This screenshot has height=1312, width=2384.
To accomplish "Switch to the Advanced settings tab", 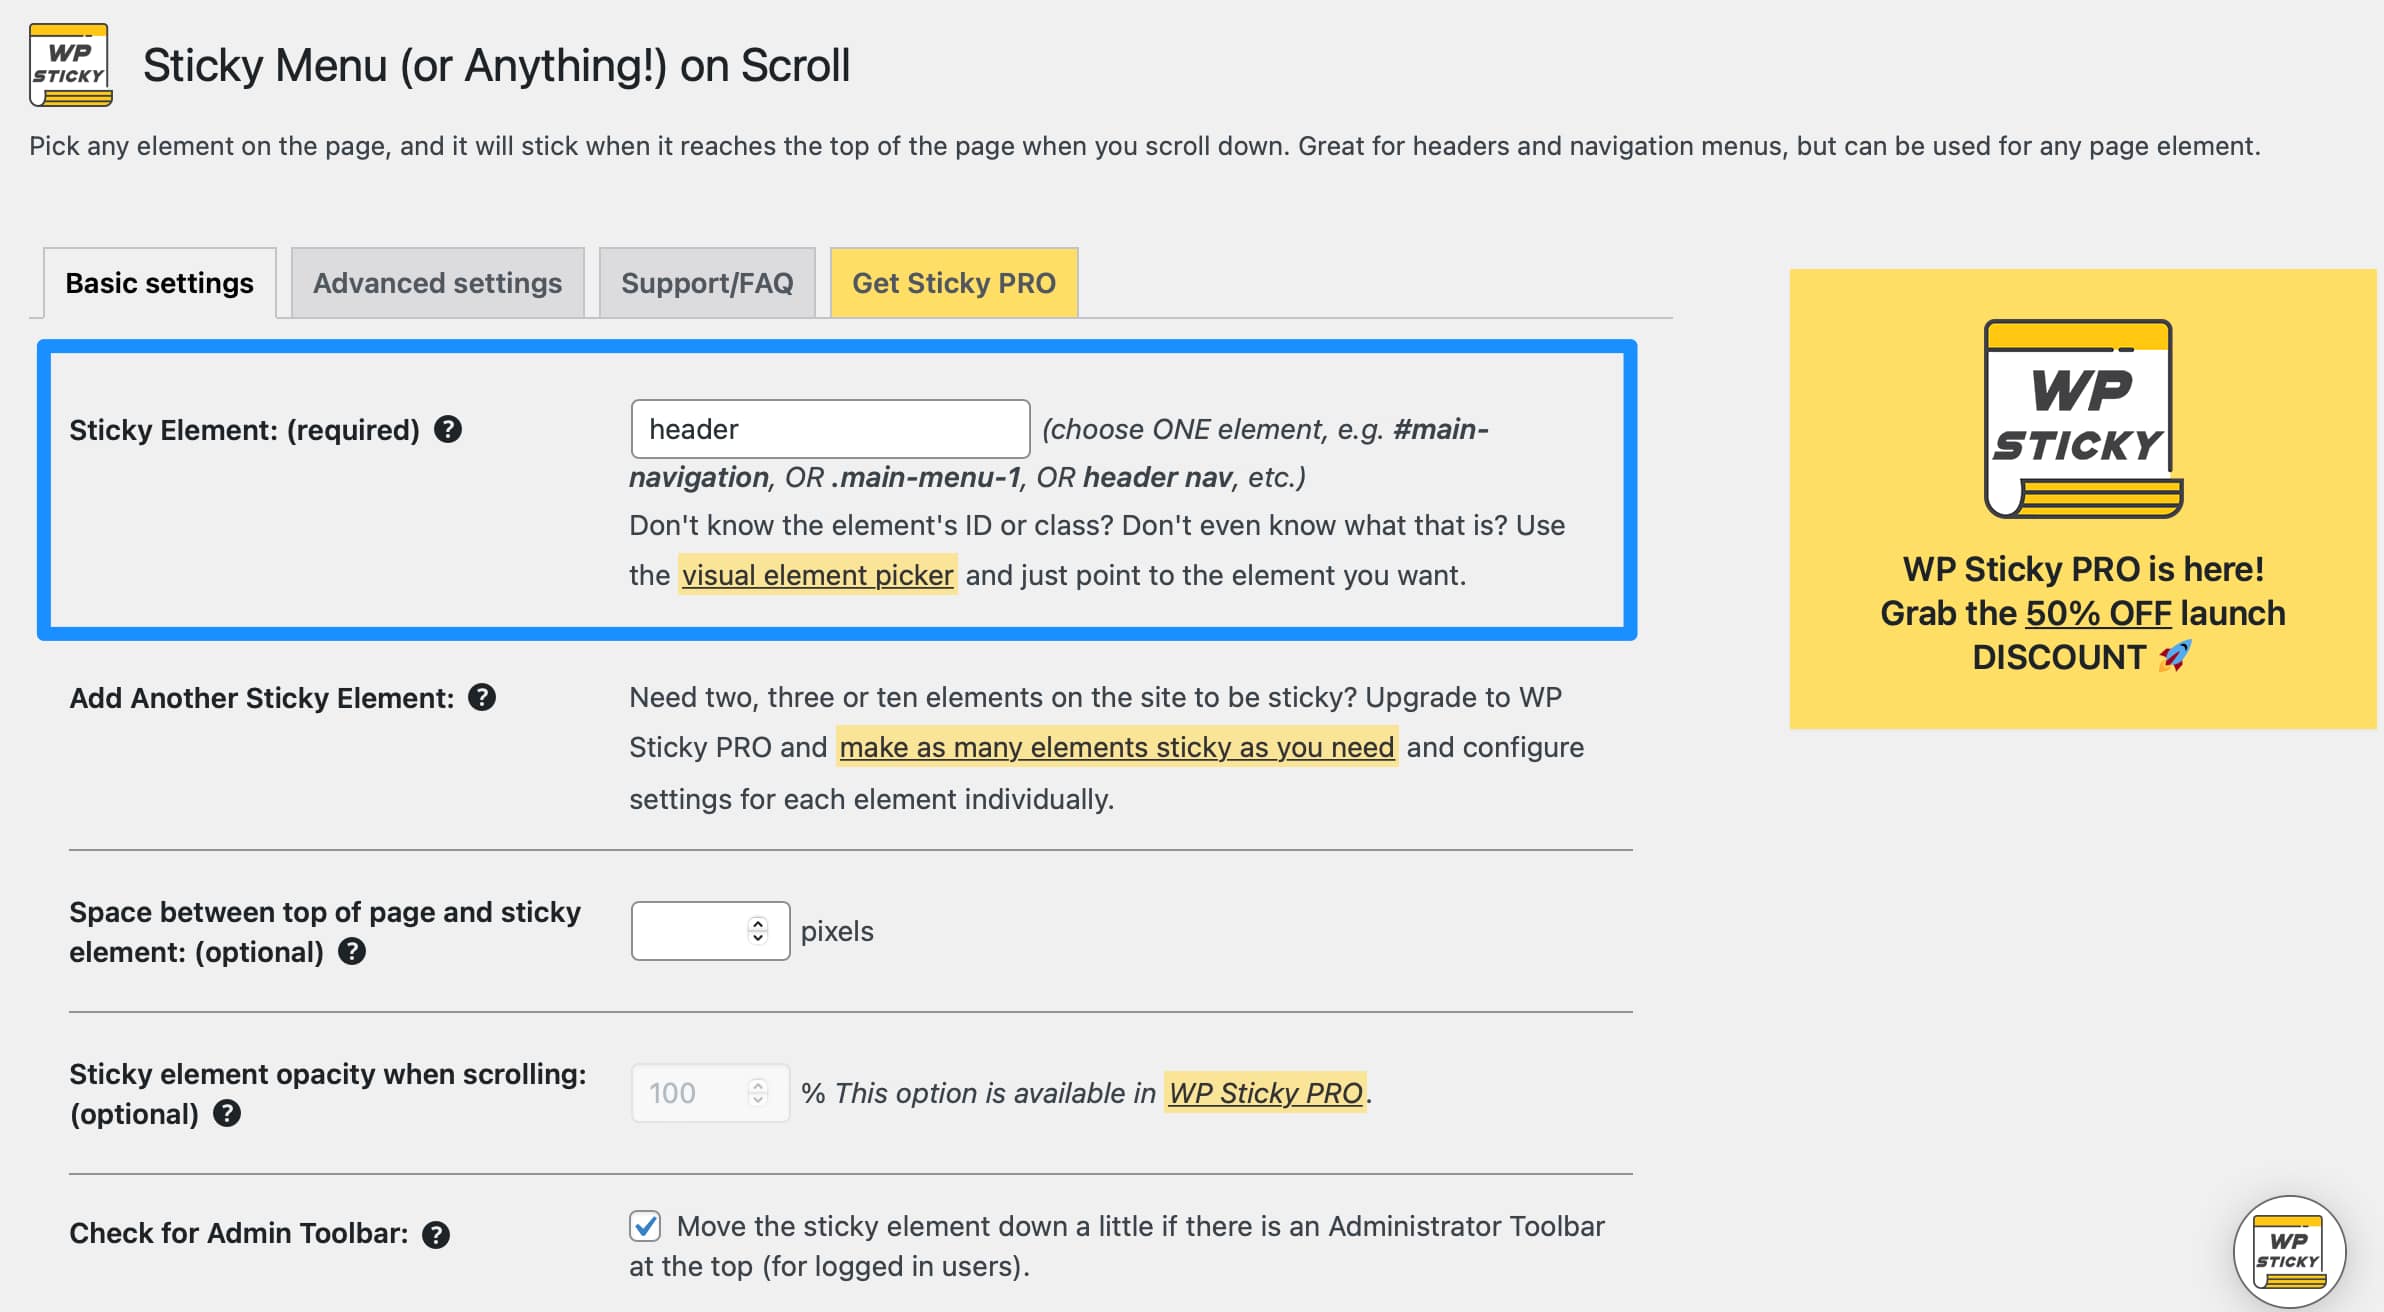I will coord(436,283).
